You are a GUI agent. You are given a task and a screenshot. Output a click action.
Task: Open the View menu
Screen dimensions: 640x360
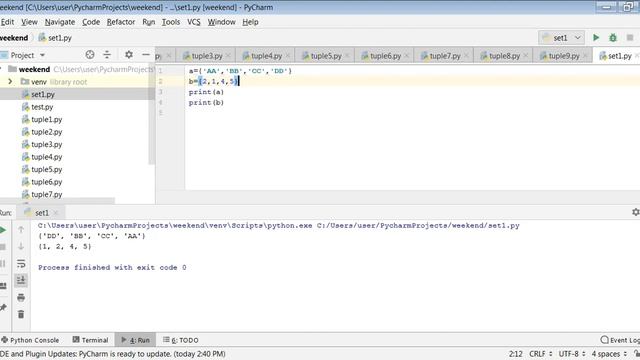pyautogui.click(x=29, y=22)
